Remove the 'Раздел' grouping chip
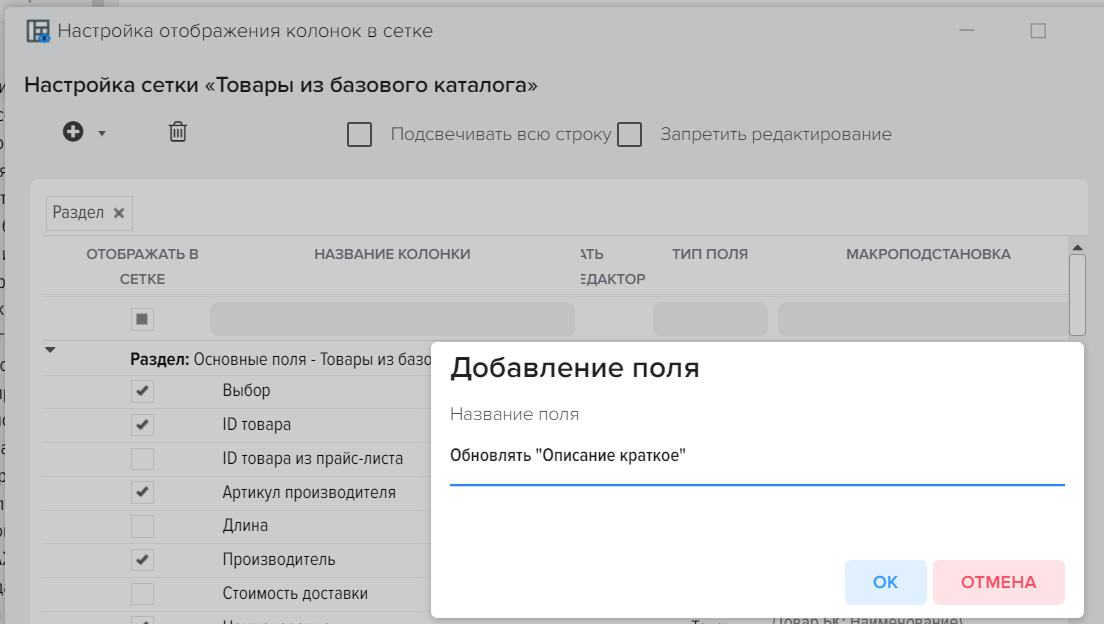The height and width of the screenshot is (624, 1104). pyautogui.click(x=119, y=213)
